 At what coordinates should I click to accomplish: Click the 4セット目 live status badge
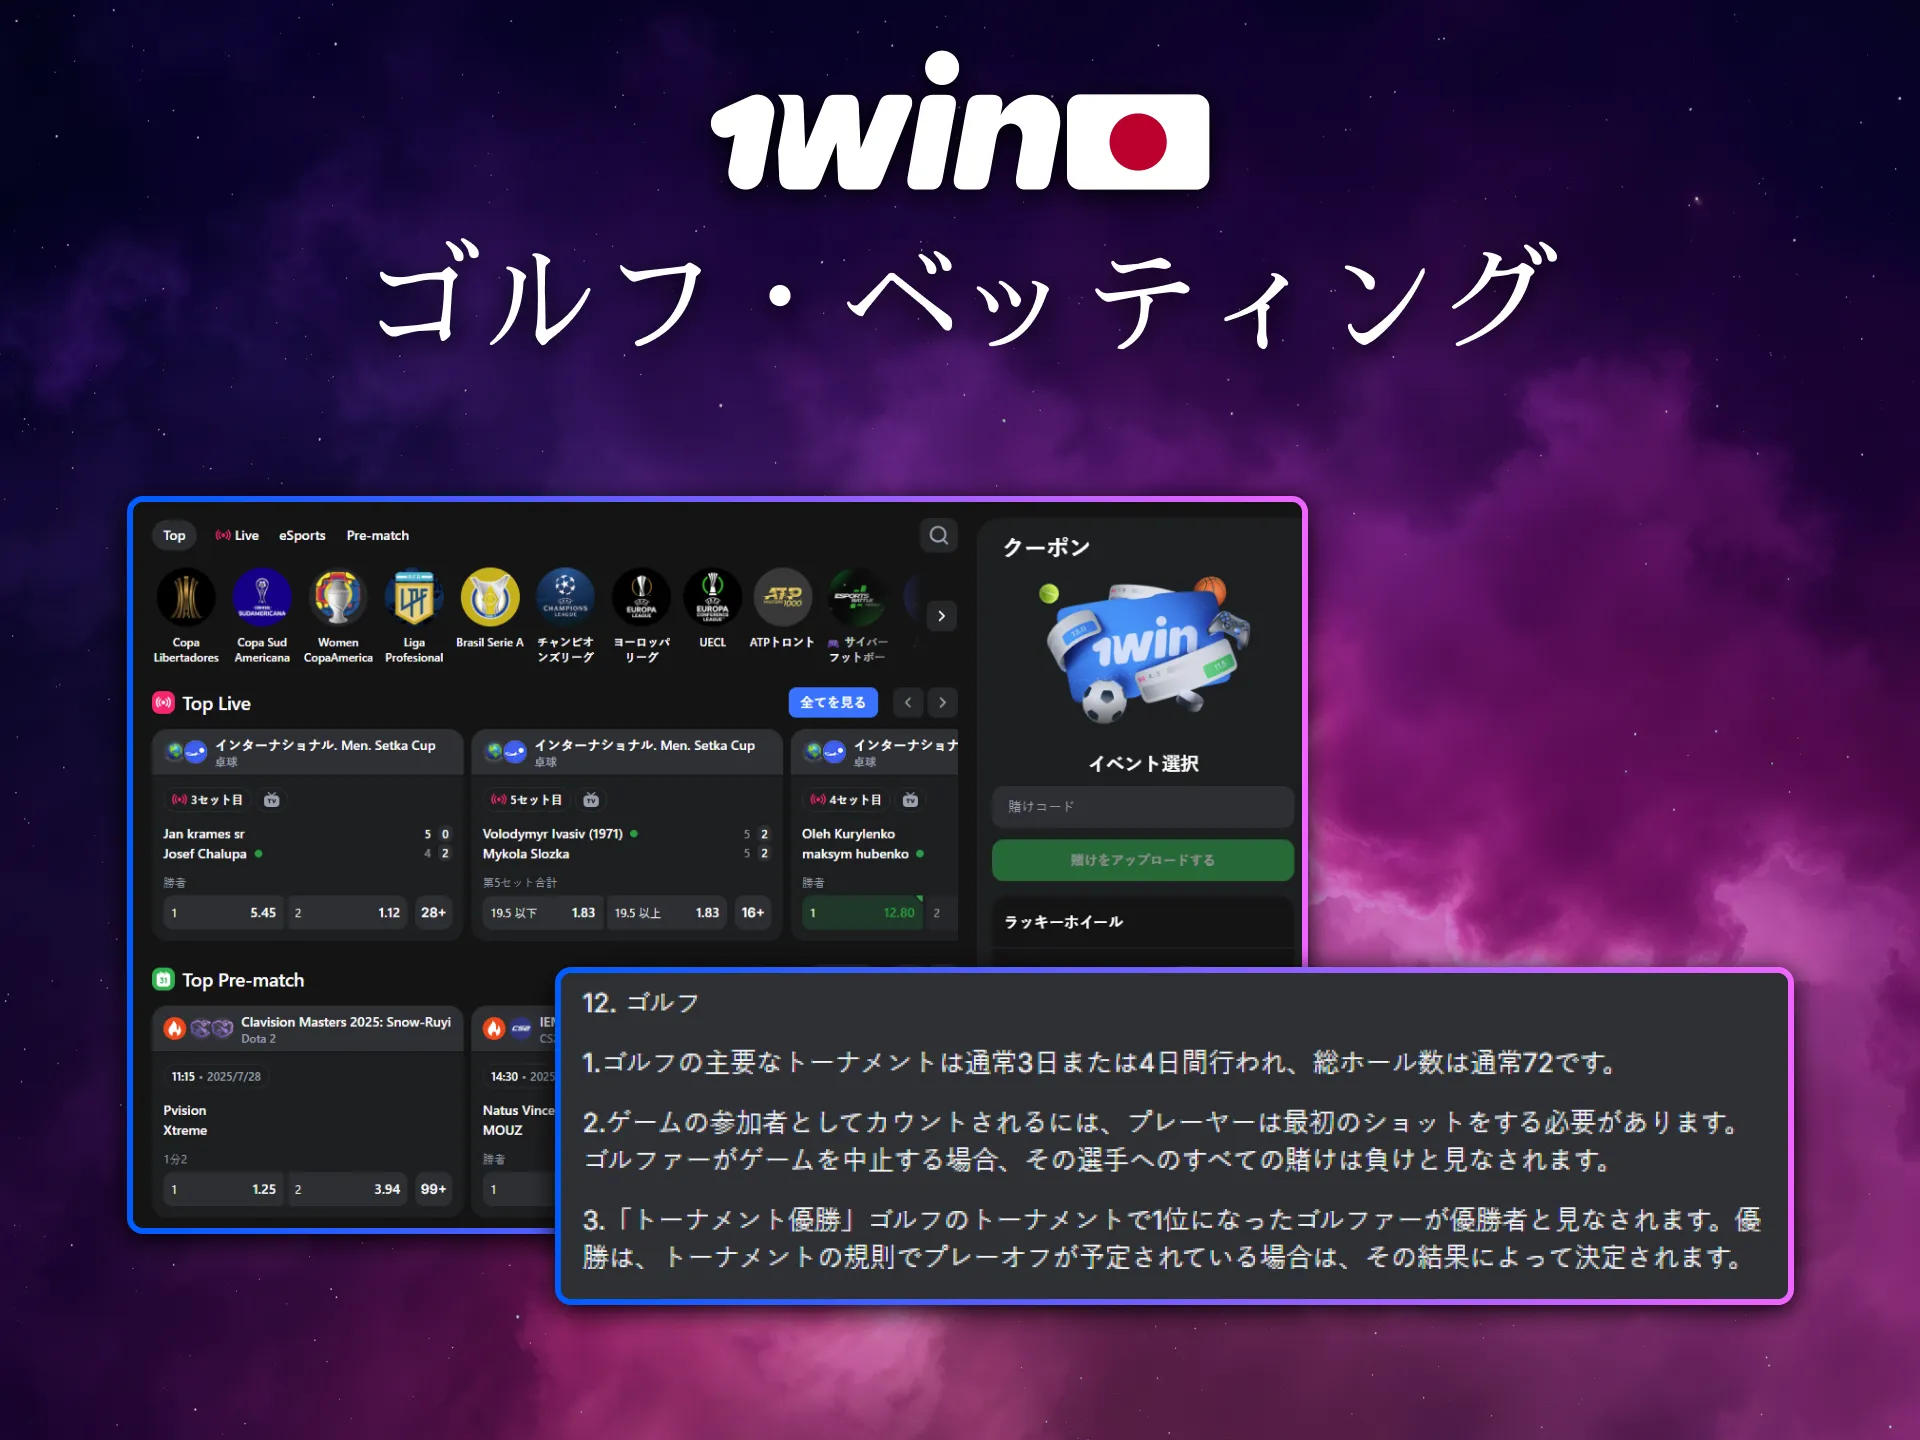pyautogui.click(x=846, y=800)
